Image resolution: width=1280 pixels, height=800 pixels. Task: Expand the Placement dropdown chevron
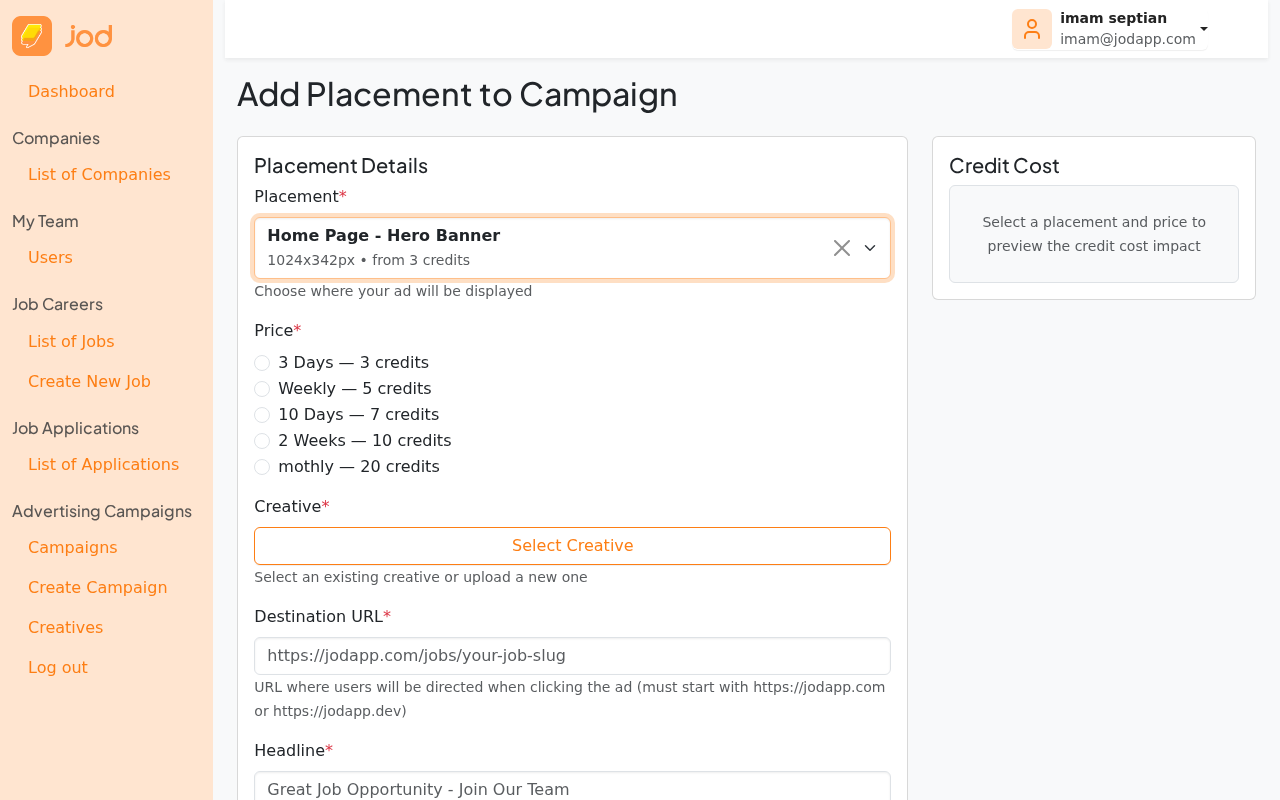870,248
